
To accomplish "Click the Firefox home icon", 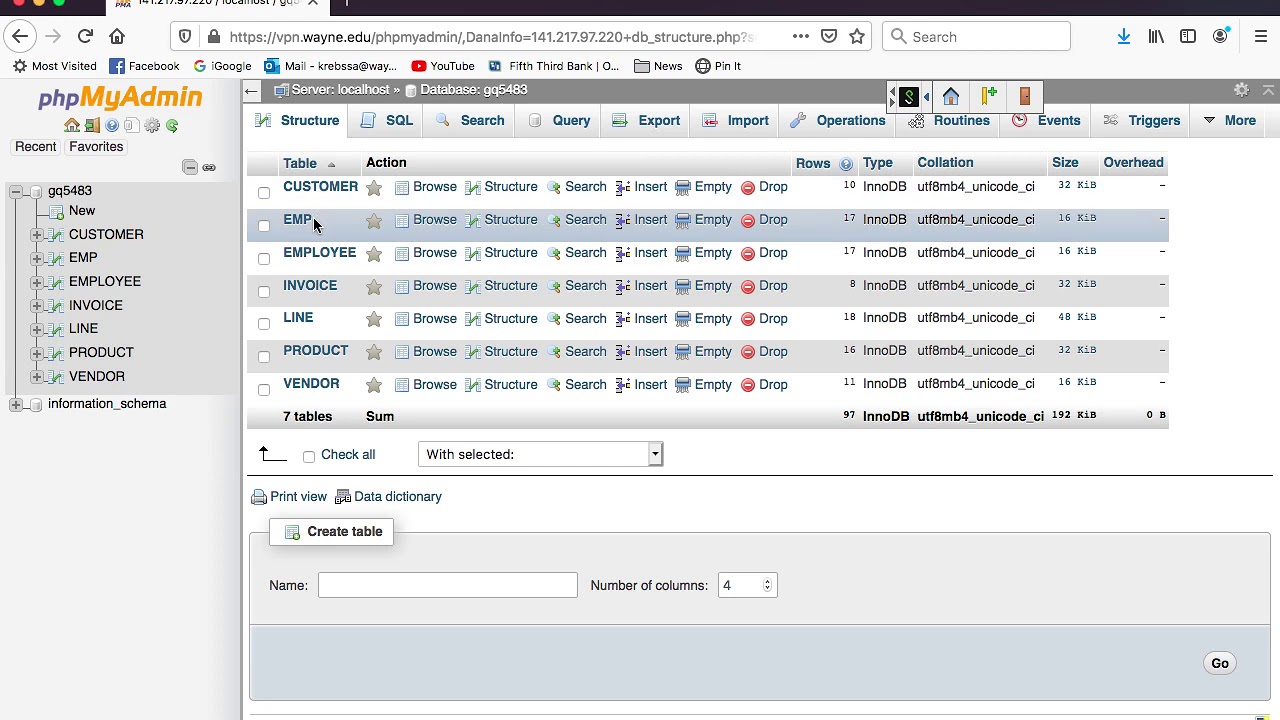I will pyautogui.click(x=117, y=37).
